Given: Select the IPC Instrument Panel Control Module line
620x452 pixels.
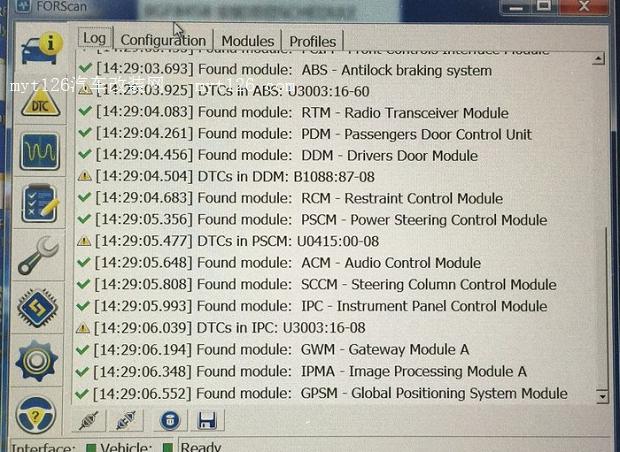Looking at the screenshot, I should (x=312, y=306).
